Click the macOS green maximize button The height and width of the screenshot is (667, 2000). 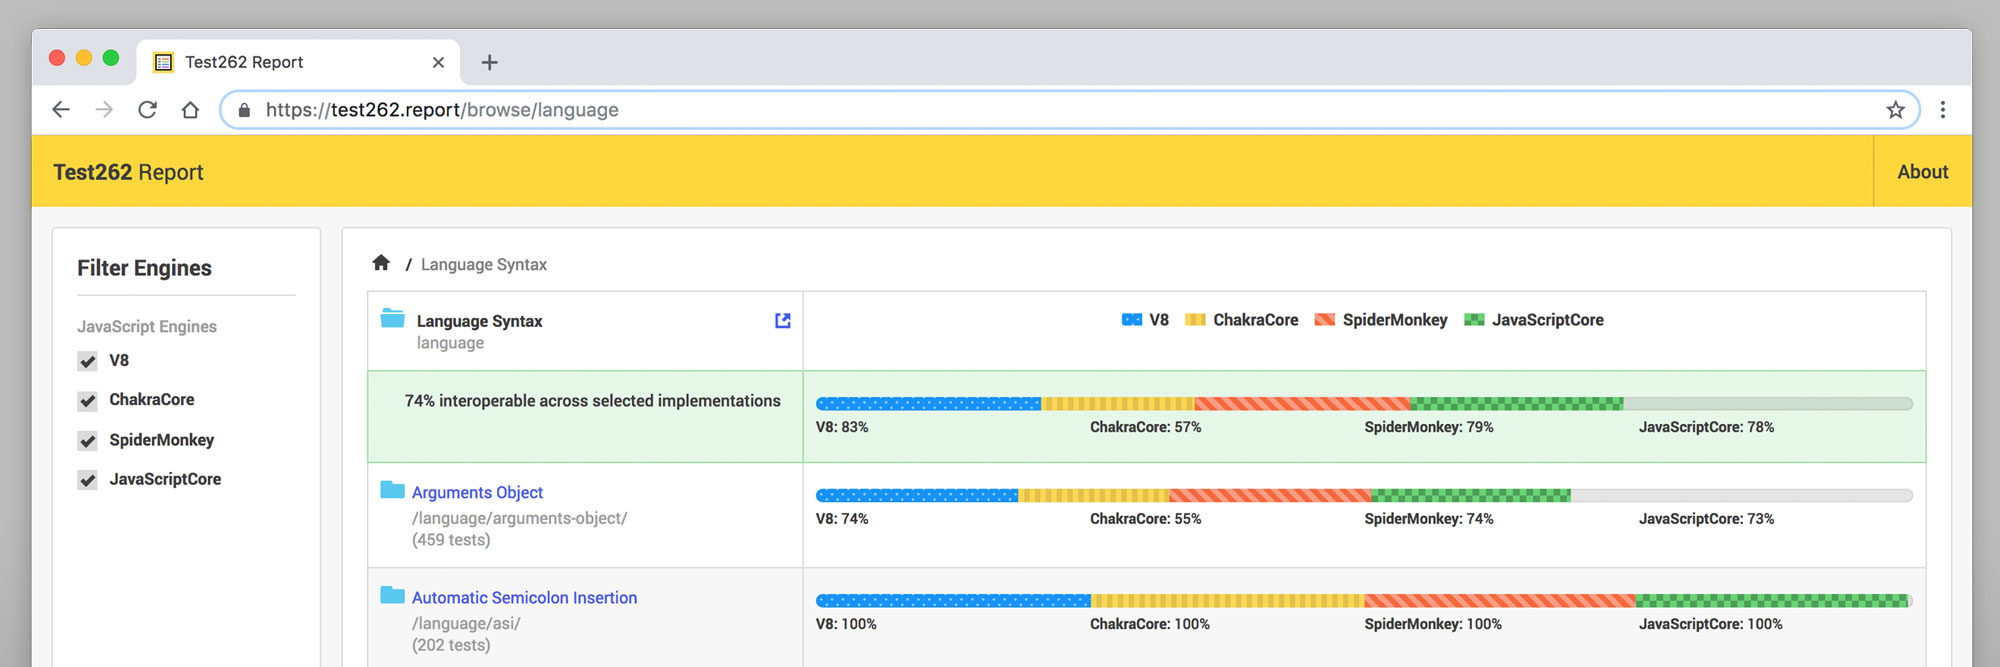tap(111, 58)
